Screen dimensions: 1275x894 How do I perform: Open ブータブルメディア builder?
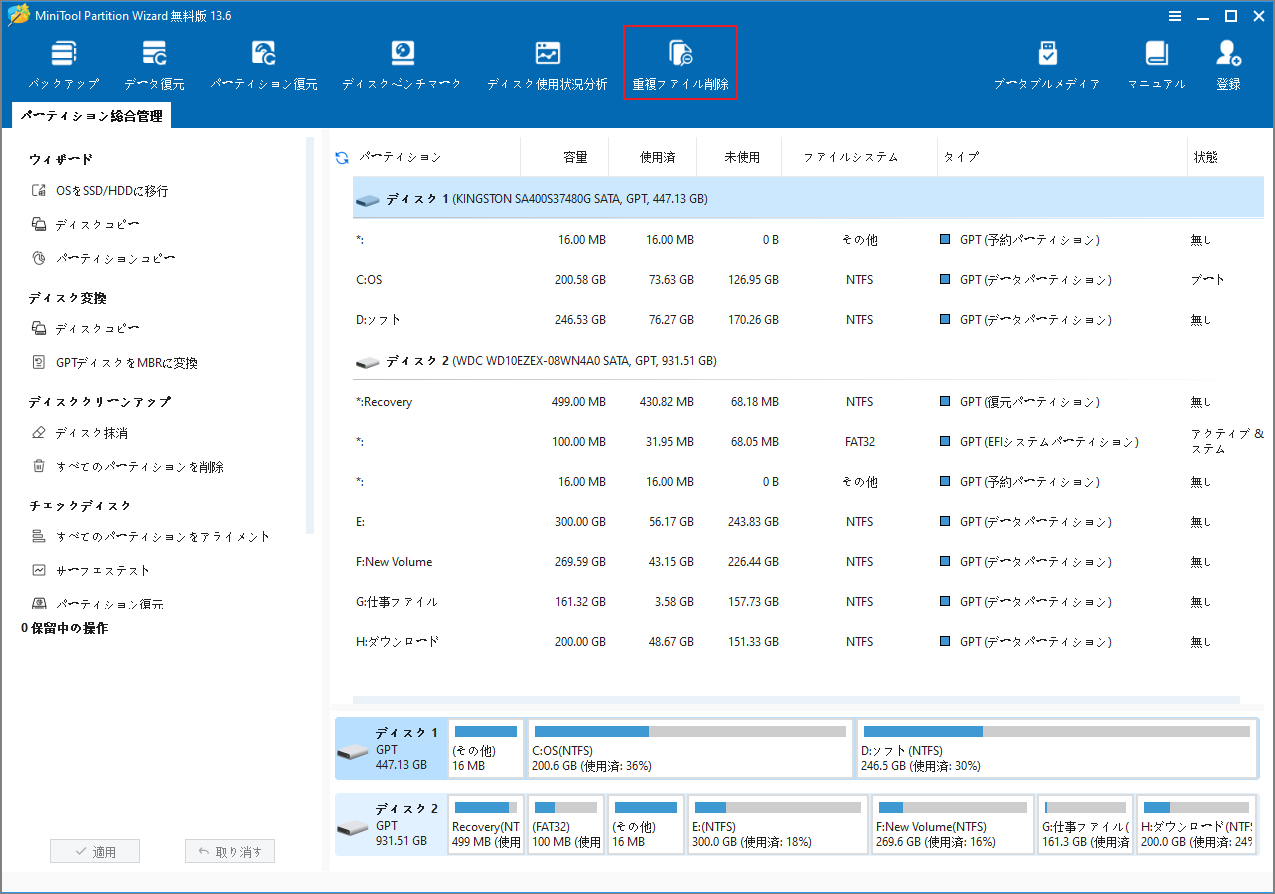(x=1047, y=66)
